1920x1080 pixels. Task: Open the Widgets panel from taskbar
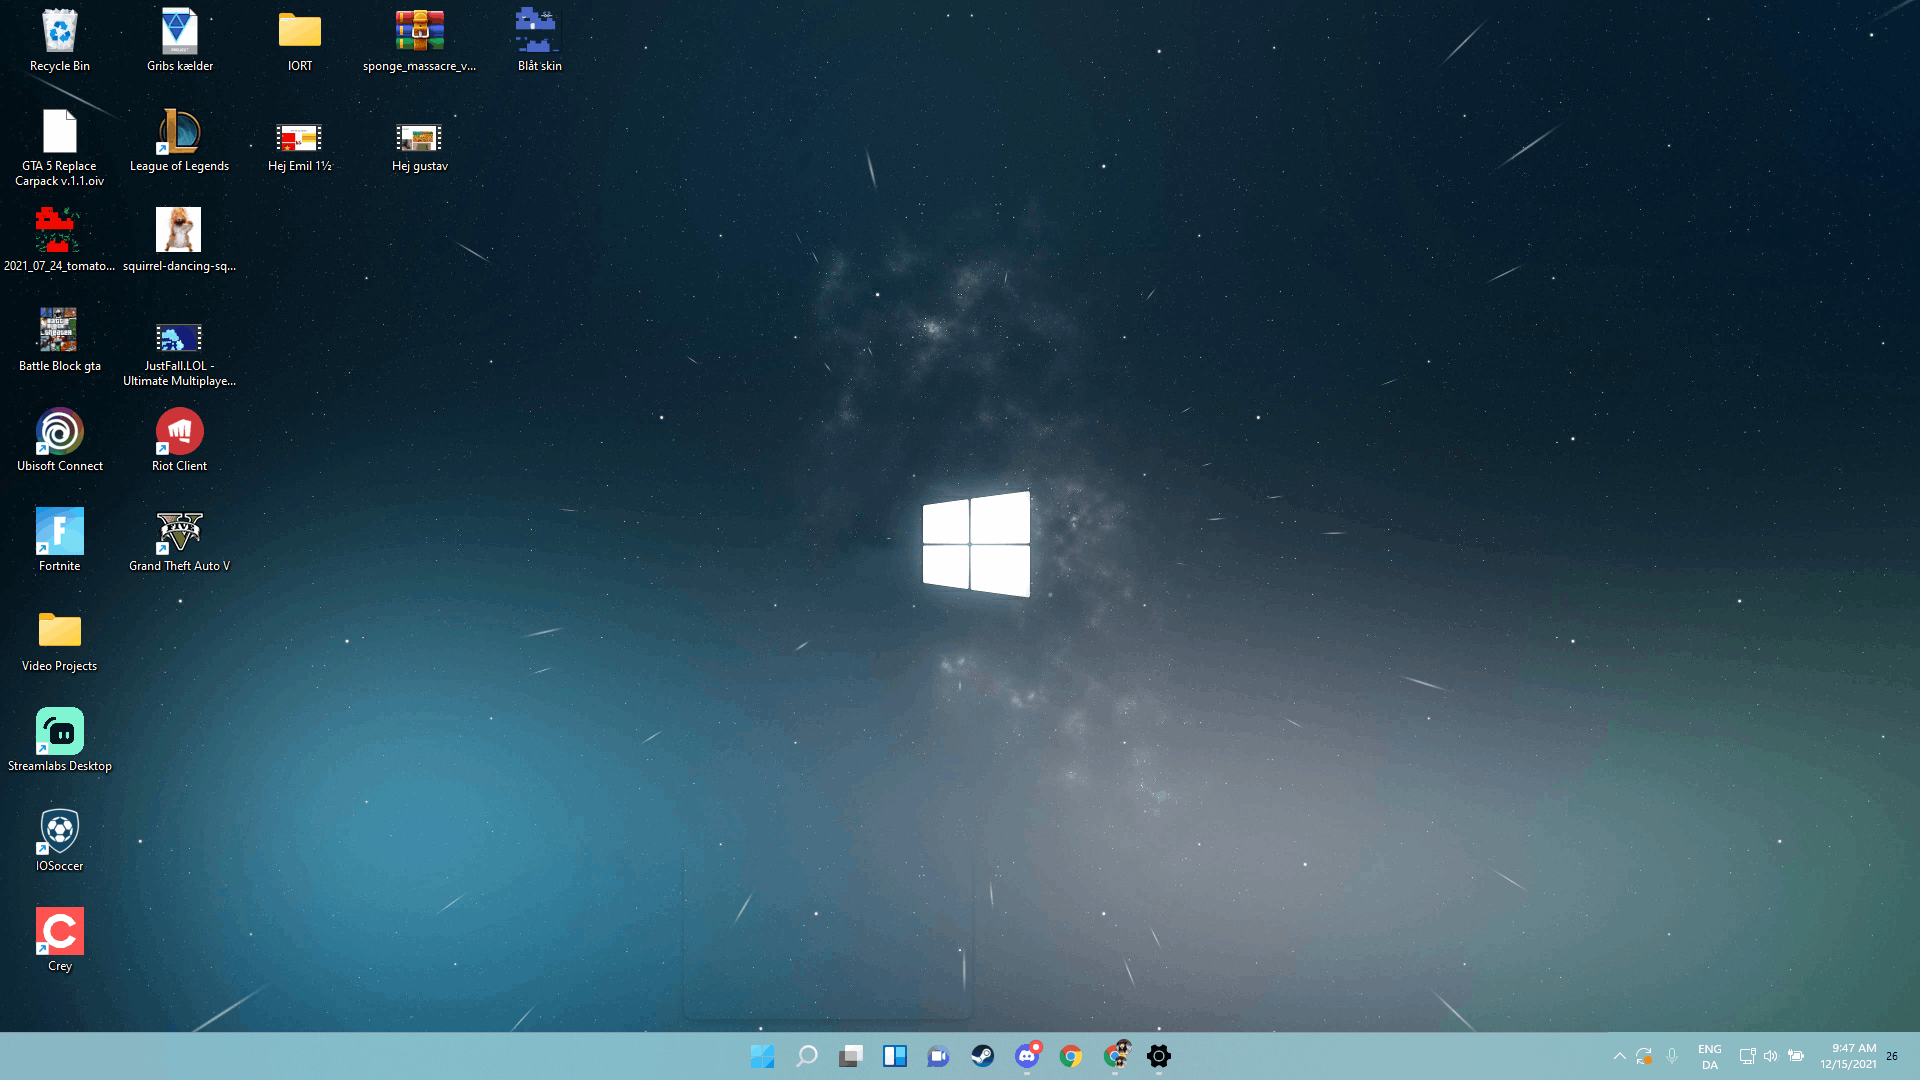(895, 1056)
